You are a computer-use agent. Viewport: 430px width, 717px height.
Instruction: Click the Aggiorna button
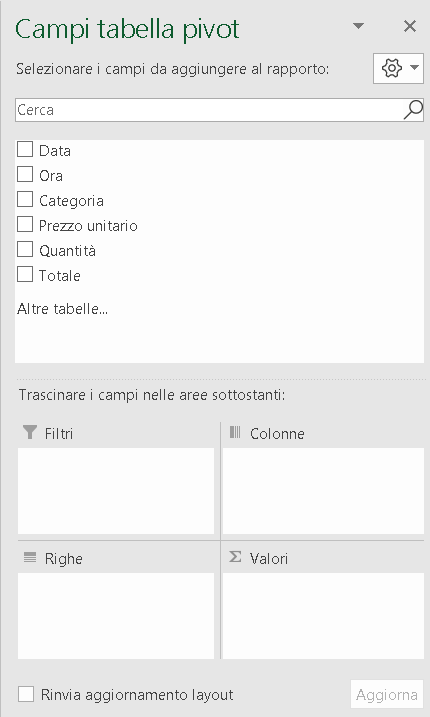tap(387, 695)
